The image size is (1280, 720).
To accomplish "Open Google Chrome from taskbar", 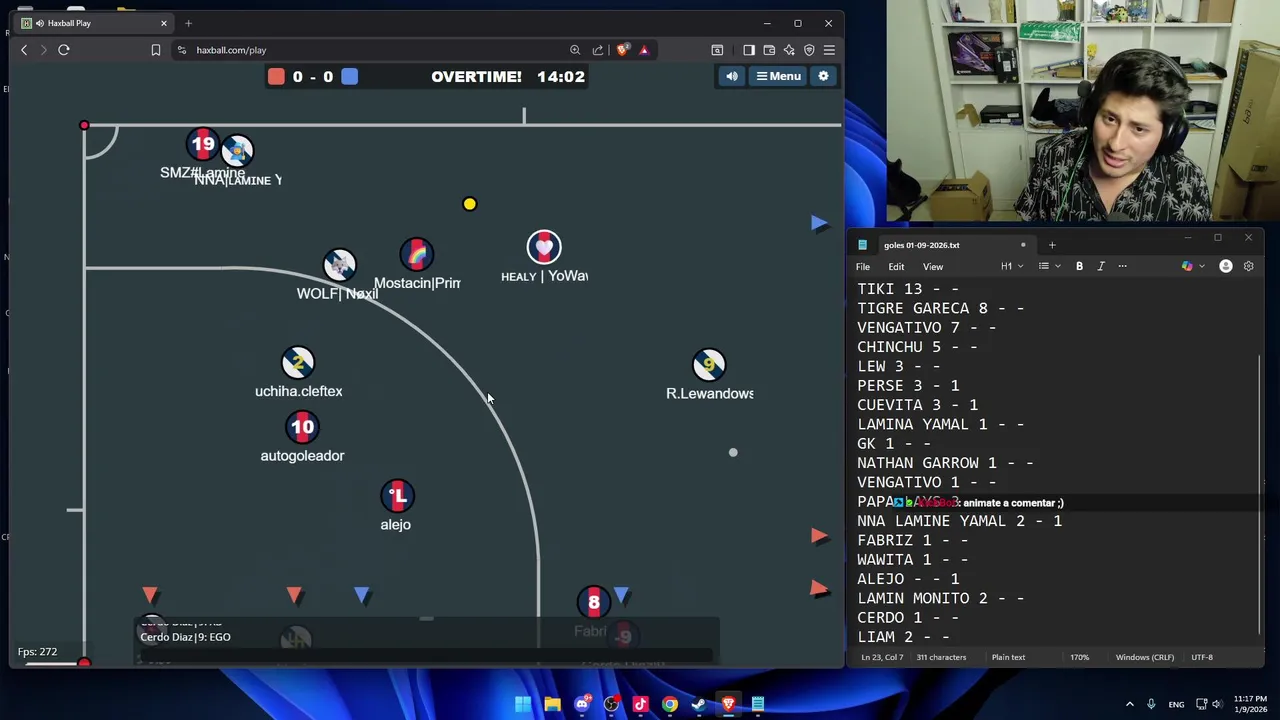I will pos(669,704).
